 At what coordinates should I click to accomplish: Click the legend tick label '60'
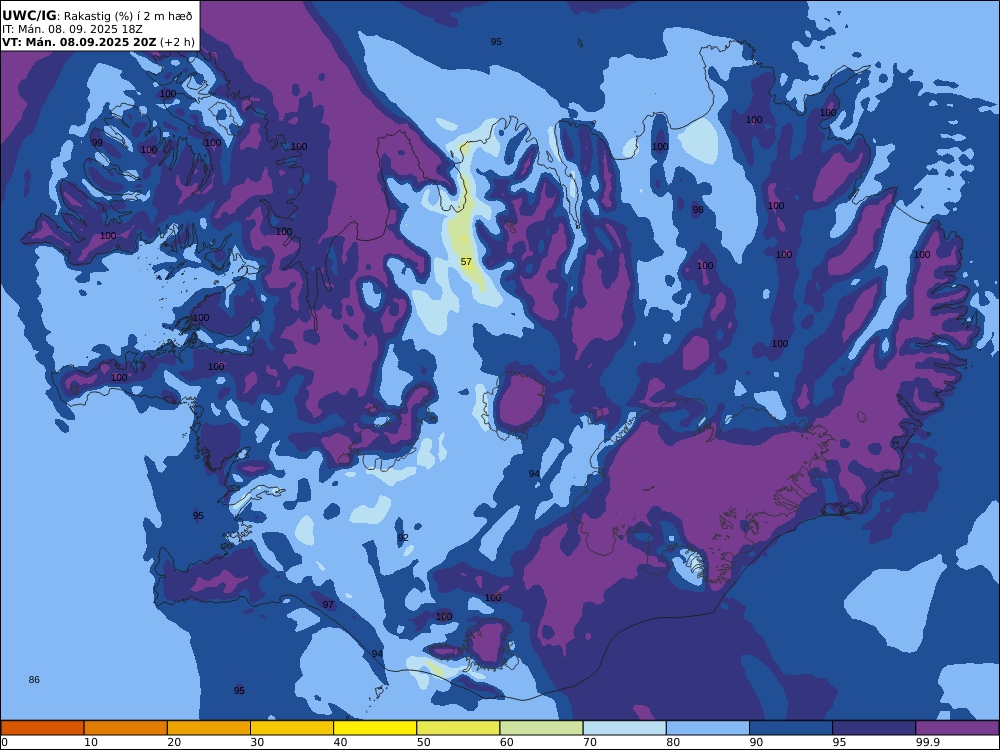click(x=507, y=742)
